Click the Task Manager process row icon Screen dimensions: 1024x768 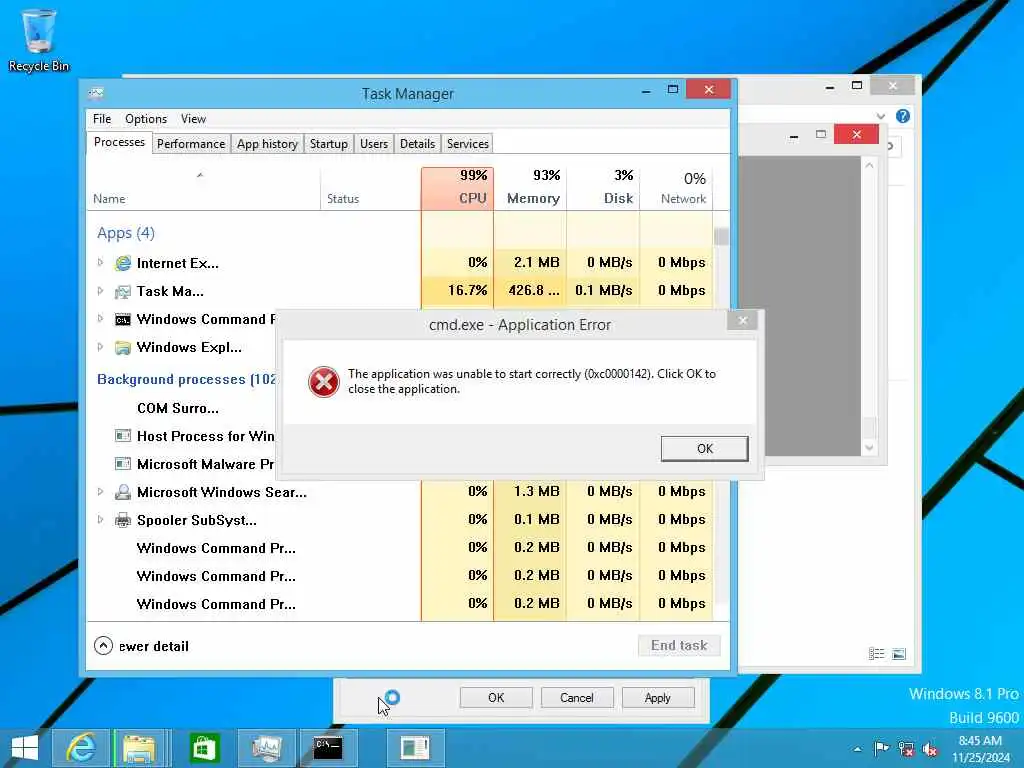click(x=123, y=291)
